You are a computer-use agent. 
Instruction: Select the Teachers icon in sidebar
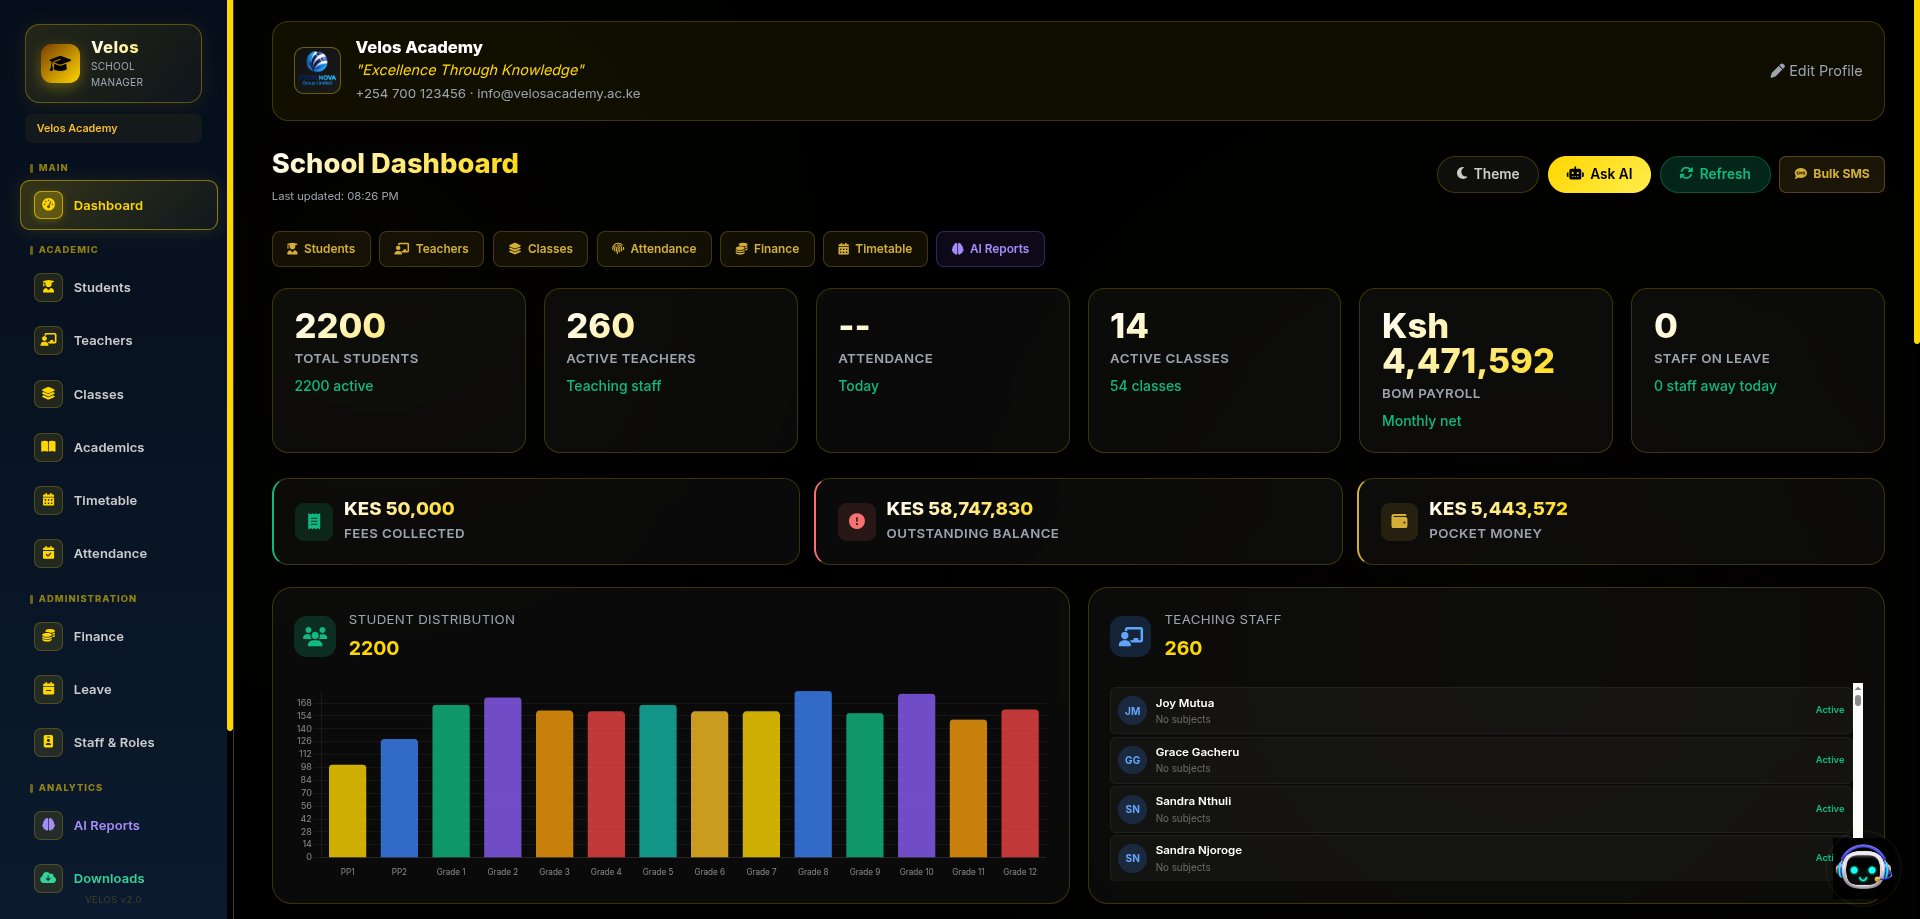point(48,340)
